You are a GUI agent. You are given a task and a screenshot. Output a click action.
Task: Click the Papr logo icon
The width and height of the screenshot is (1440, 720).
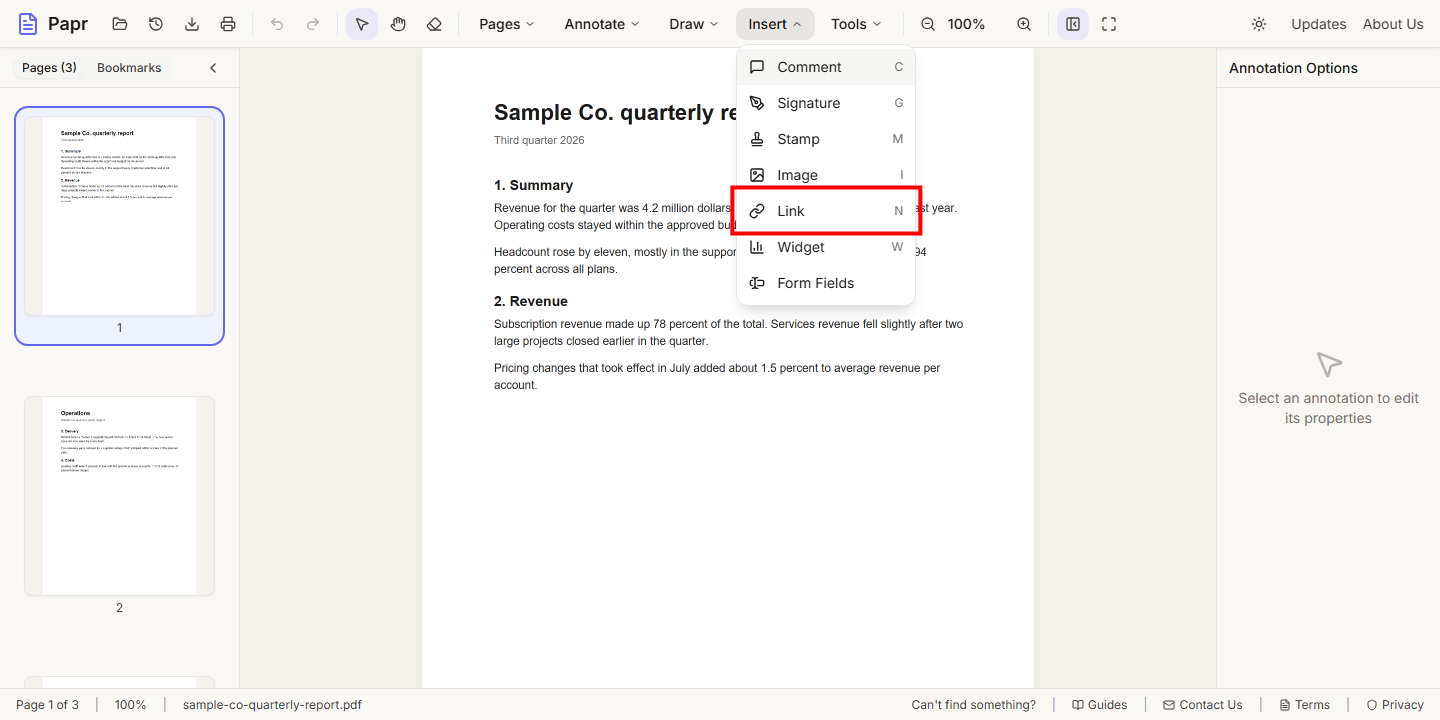28,24
